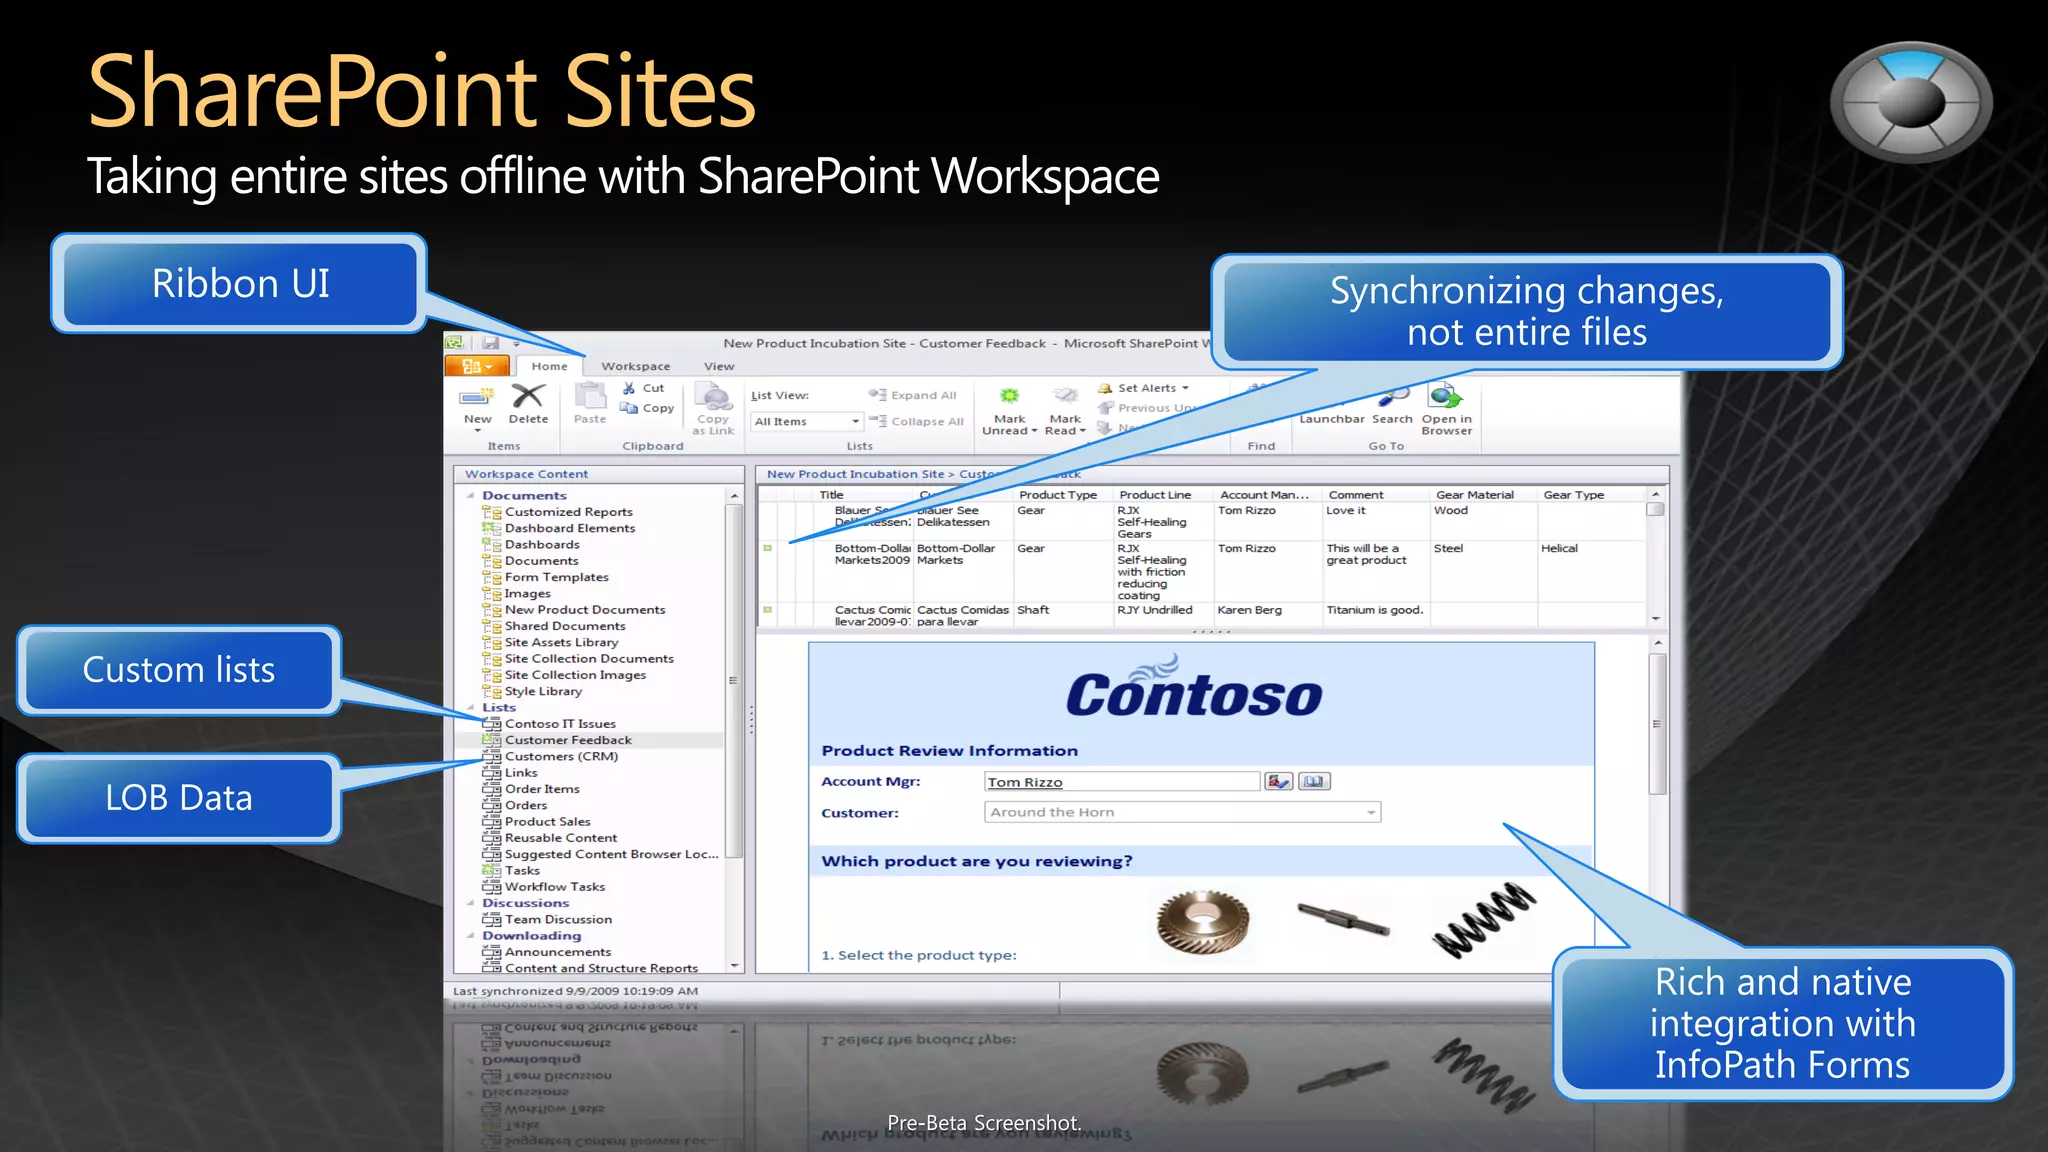Click the Mark Unread icon

[1009, 397]
